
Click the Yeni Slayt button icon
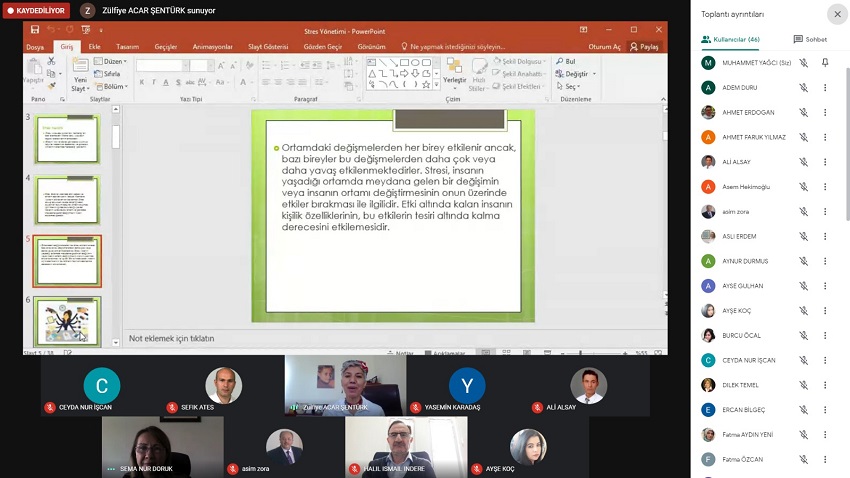[80, 70]
